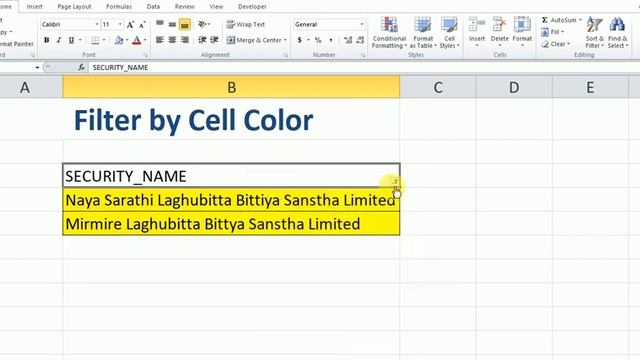Screen dimensions: 640x360
Task: Click Merge & Center button
Action: pyautogui.click(x=254, y=40)
